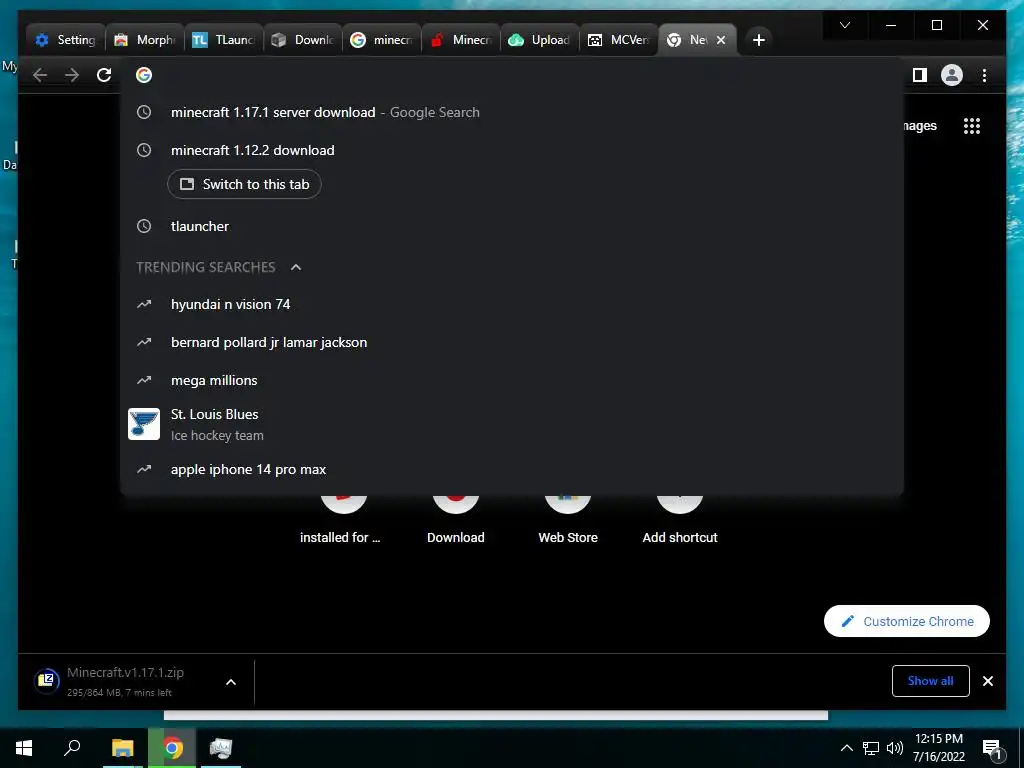This screenshot has height=768, width=1024.
Task: Close the New Tab tab
Action: 721,40
